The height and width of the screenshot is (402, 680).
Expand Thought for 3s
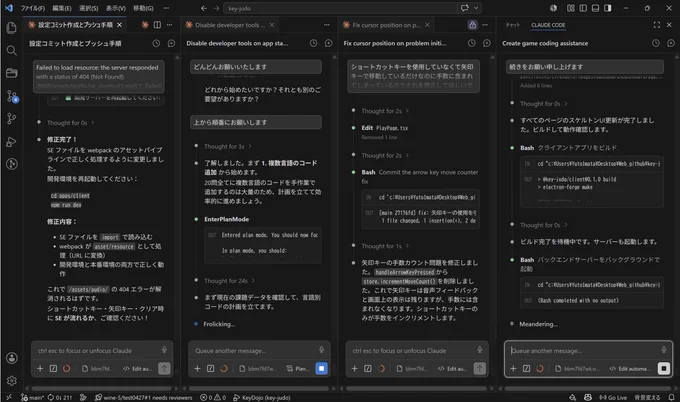point(228,147)
